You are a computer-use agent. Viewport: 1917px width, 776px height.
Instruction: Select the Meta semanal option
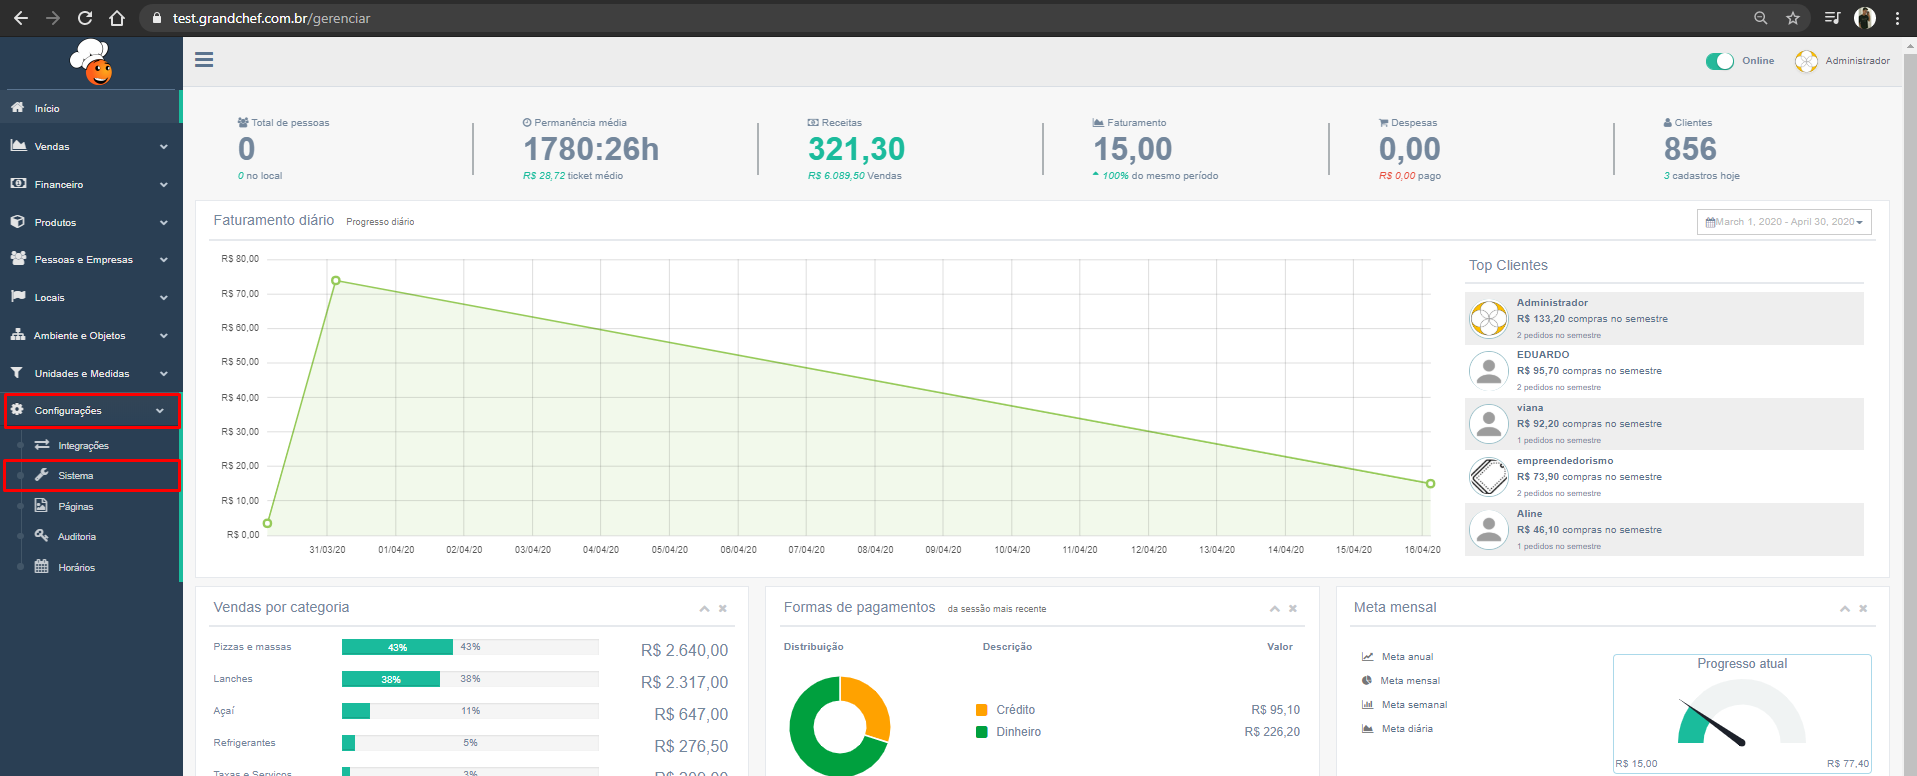[x=1413, y=705]
